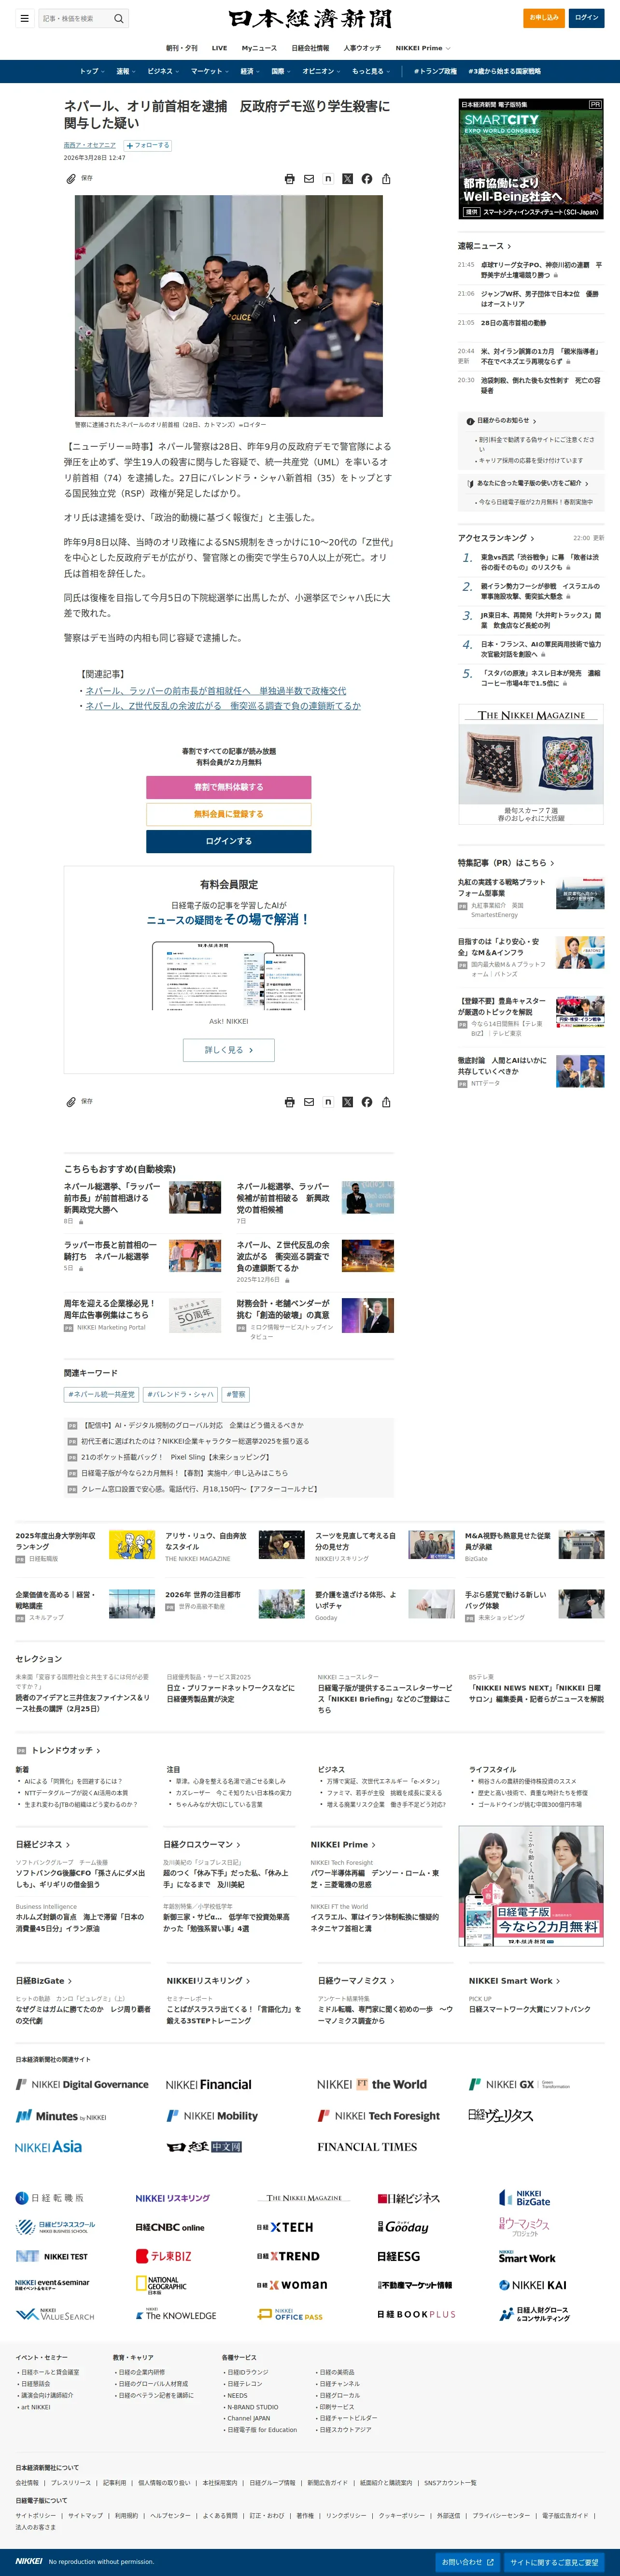
Task: Share on Facebook using icon above article photo
Action: pyautogui.click(x=367, y=179)
